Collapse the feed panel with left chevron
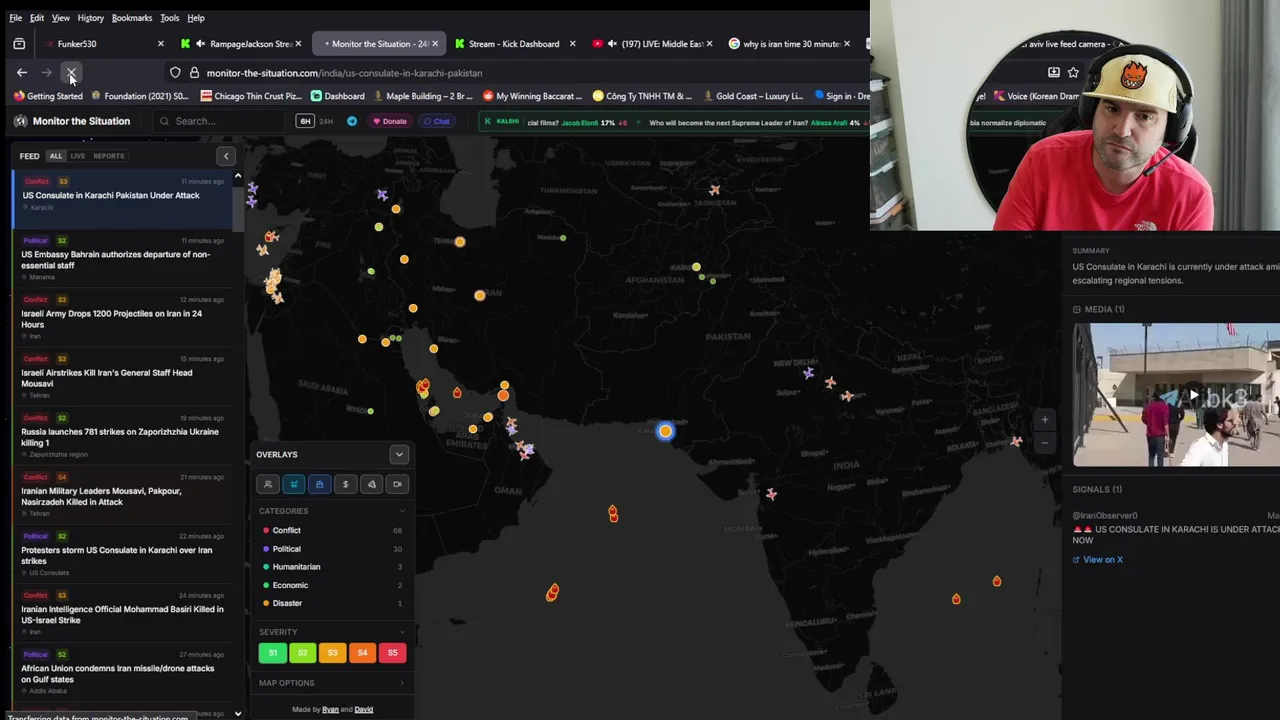 click(x=226, y=156)
